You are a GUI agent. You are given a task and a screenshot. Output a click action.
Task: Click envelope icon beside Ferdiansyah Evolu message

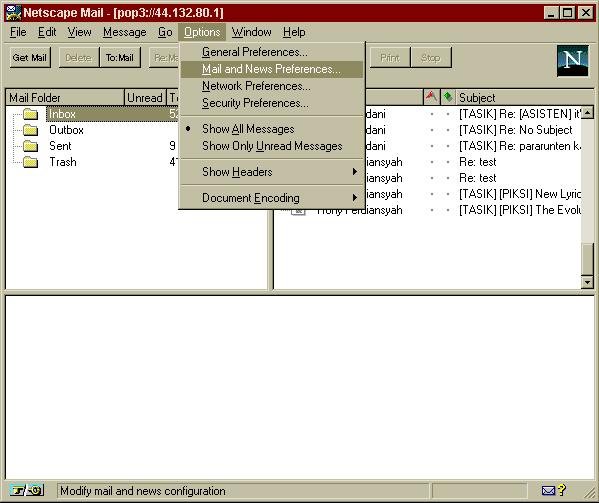pos(298,211)
